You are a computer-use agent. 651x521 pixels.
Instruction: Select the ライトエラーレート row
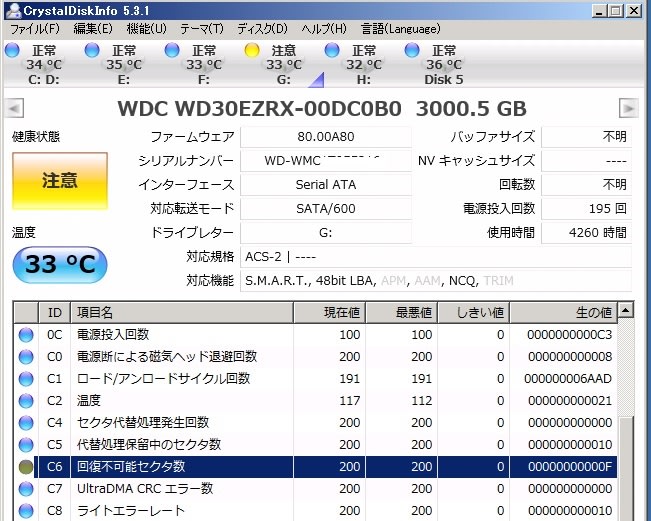pos(316,511)
